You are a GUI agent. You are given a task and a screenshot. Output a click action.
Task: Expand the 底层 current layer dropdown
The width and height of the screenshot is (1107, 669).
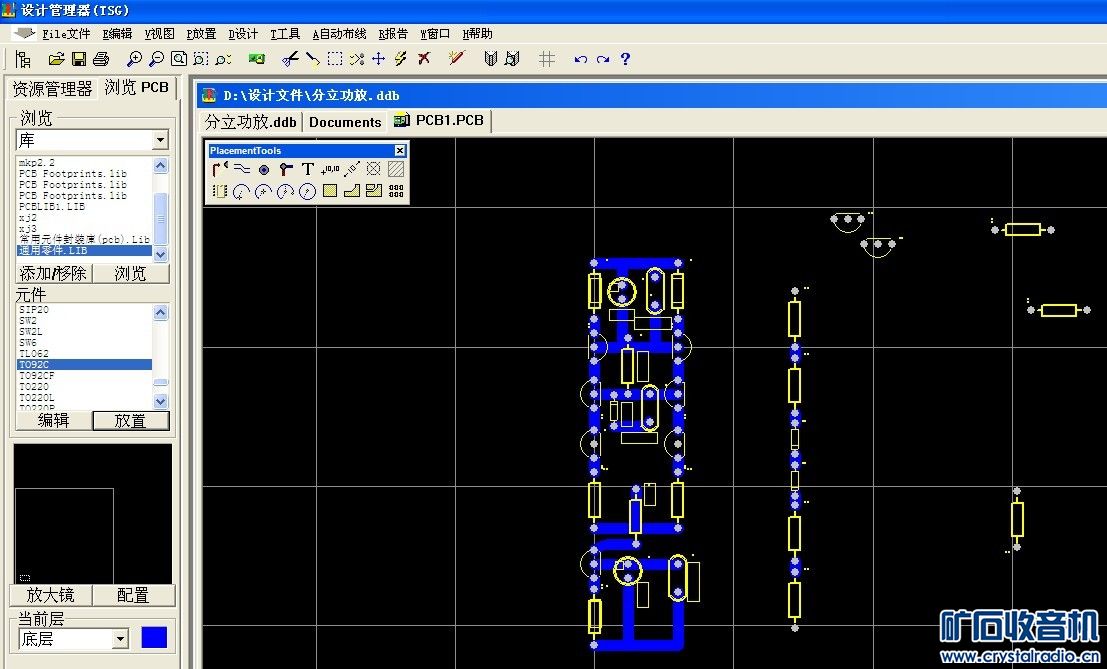pos(121,638)
